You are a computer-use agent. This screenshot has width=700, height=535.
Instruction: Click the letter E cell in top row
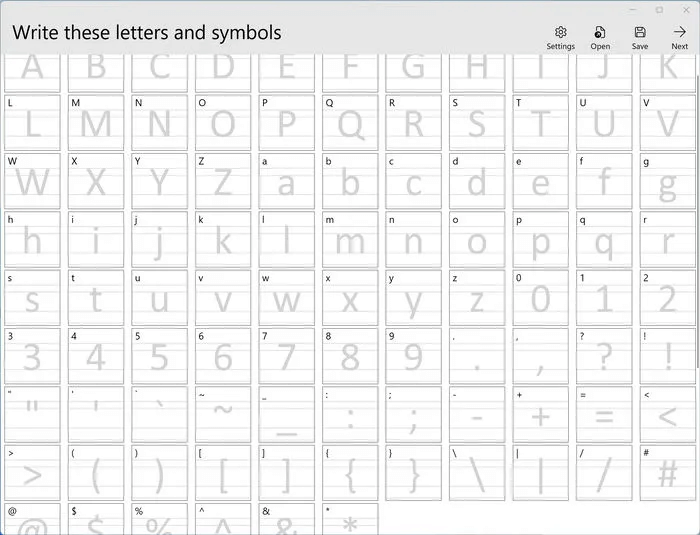coord(287,73)
